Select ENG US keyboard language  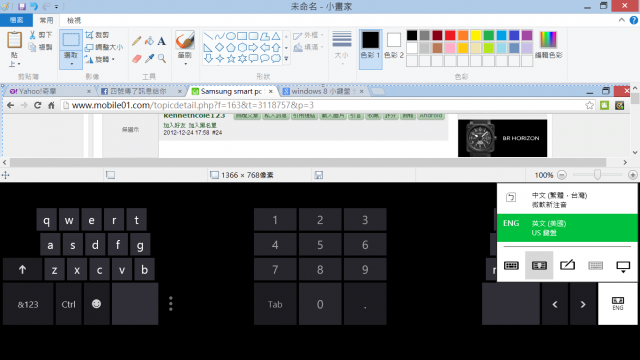click(567, 228)
